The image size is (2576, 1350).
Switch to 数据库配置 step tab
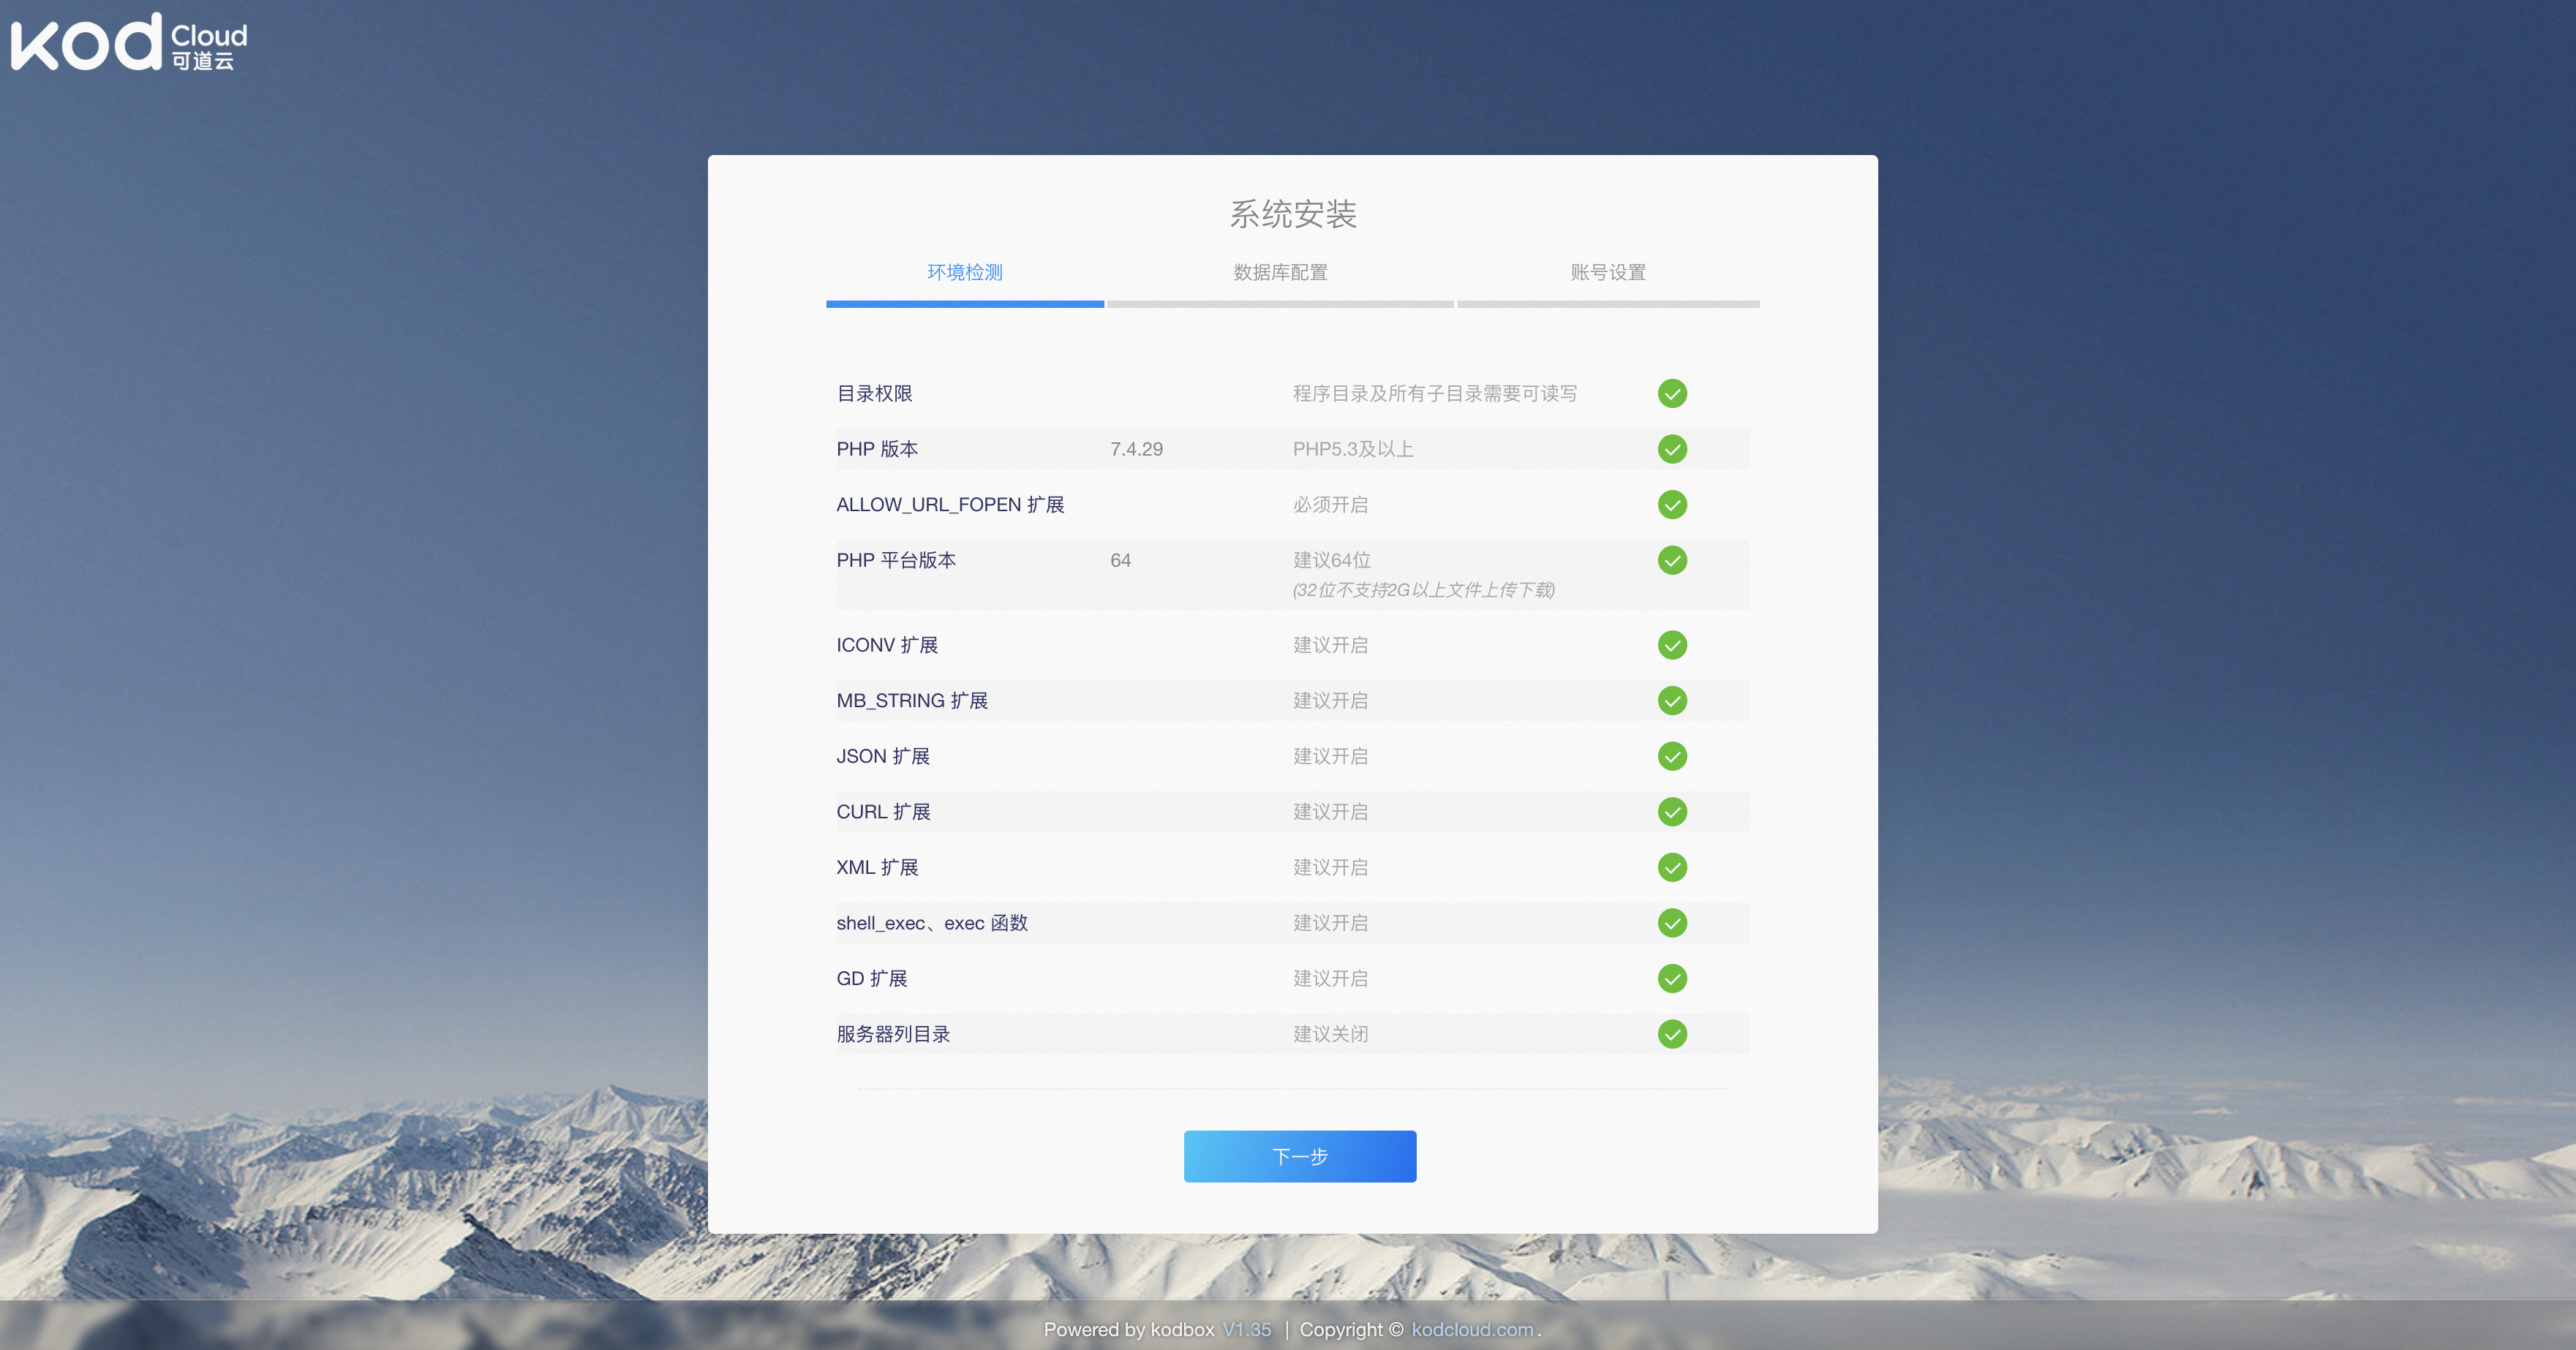[x=1280, y=272]
